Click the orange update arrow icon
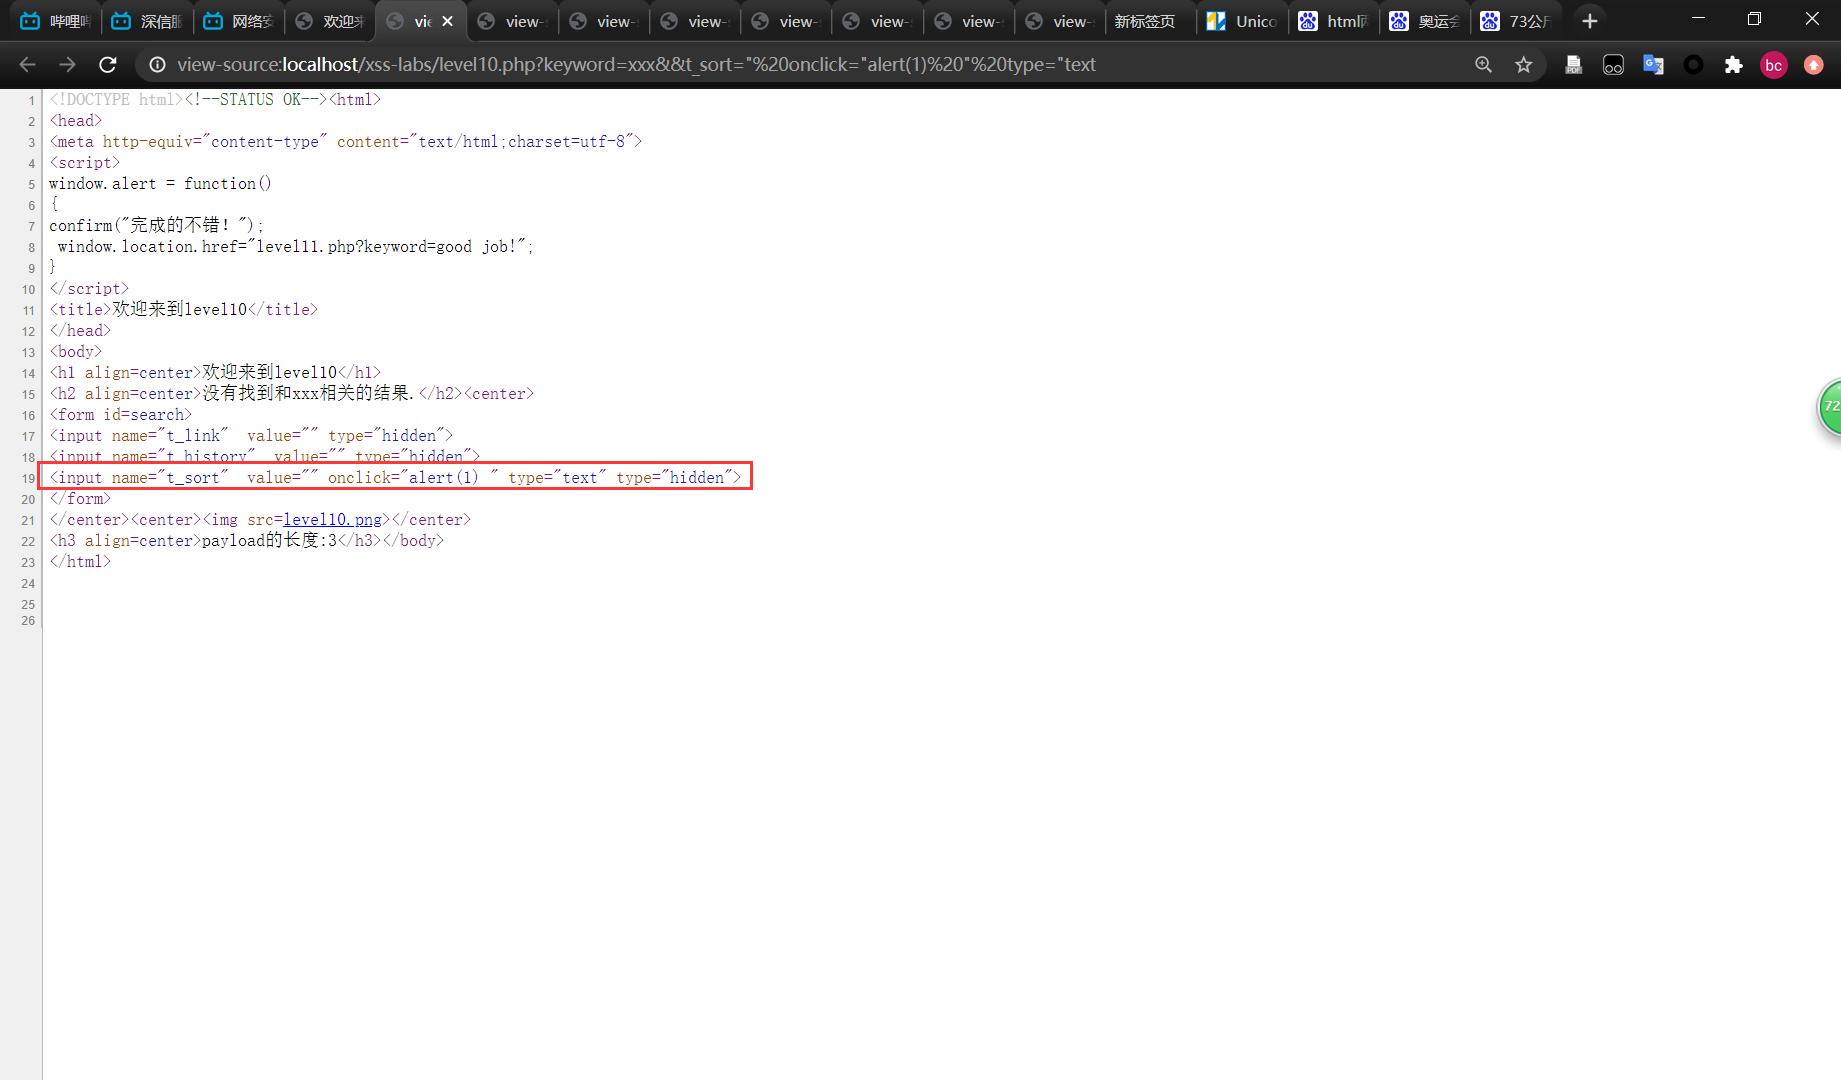1841x1080 pixels. 1813,65
